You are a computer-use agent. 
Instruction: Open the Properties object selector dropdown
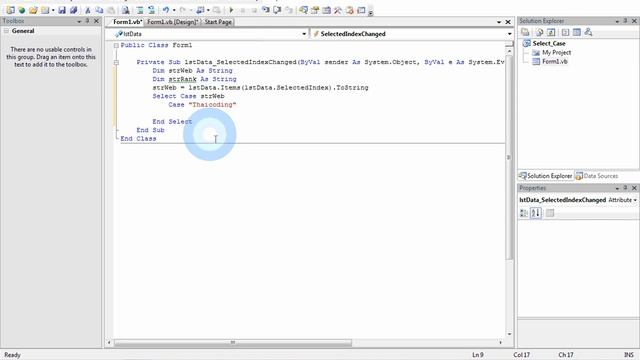(636, 200)
